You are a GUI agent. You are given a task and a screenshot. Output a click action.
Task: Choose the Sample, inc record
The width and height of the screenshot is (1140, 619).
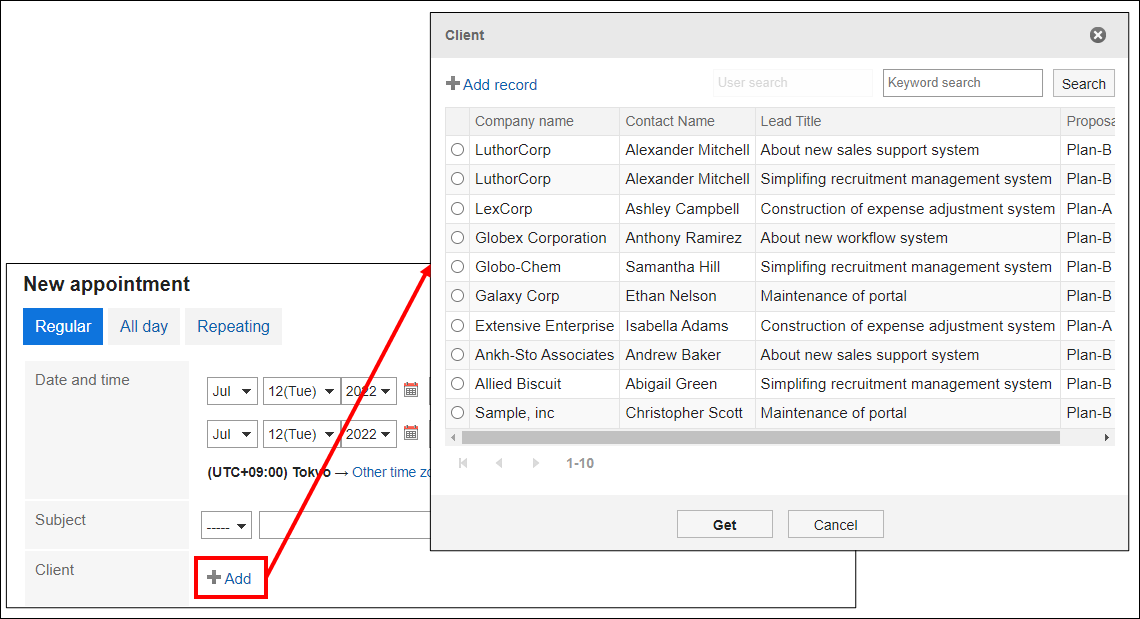[457, 412]
